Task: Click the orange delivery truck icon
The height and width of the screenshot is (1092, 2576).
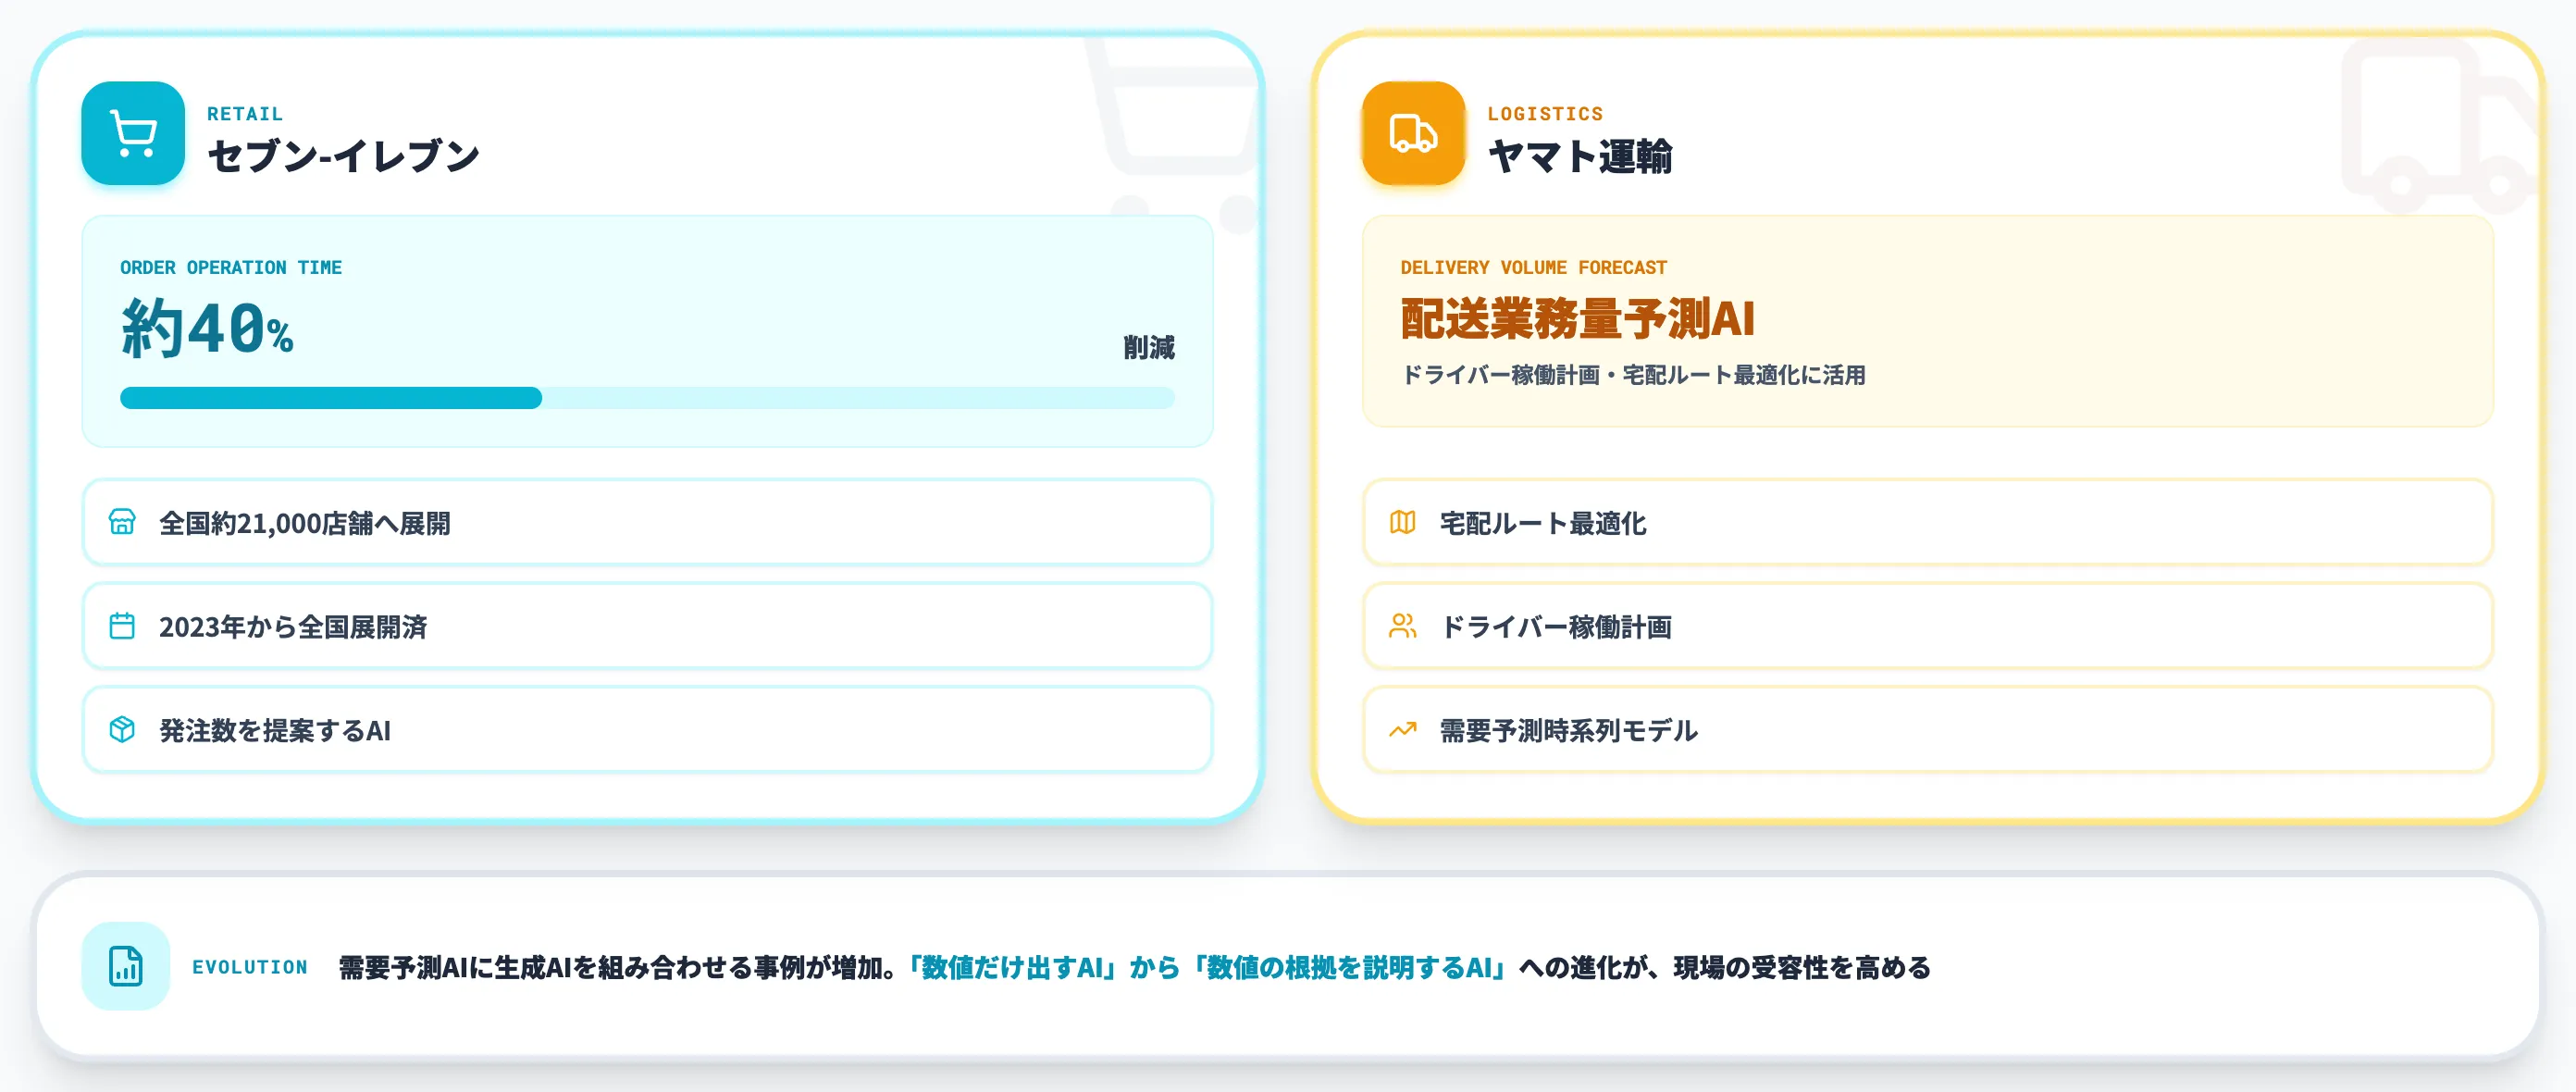Action: (1413, 133)
